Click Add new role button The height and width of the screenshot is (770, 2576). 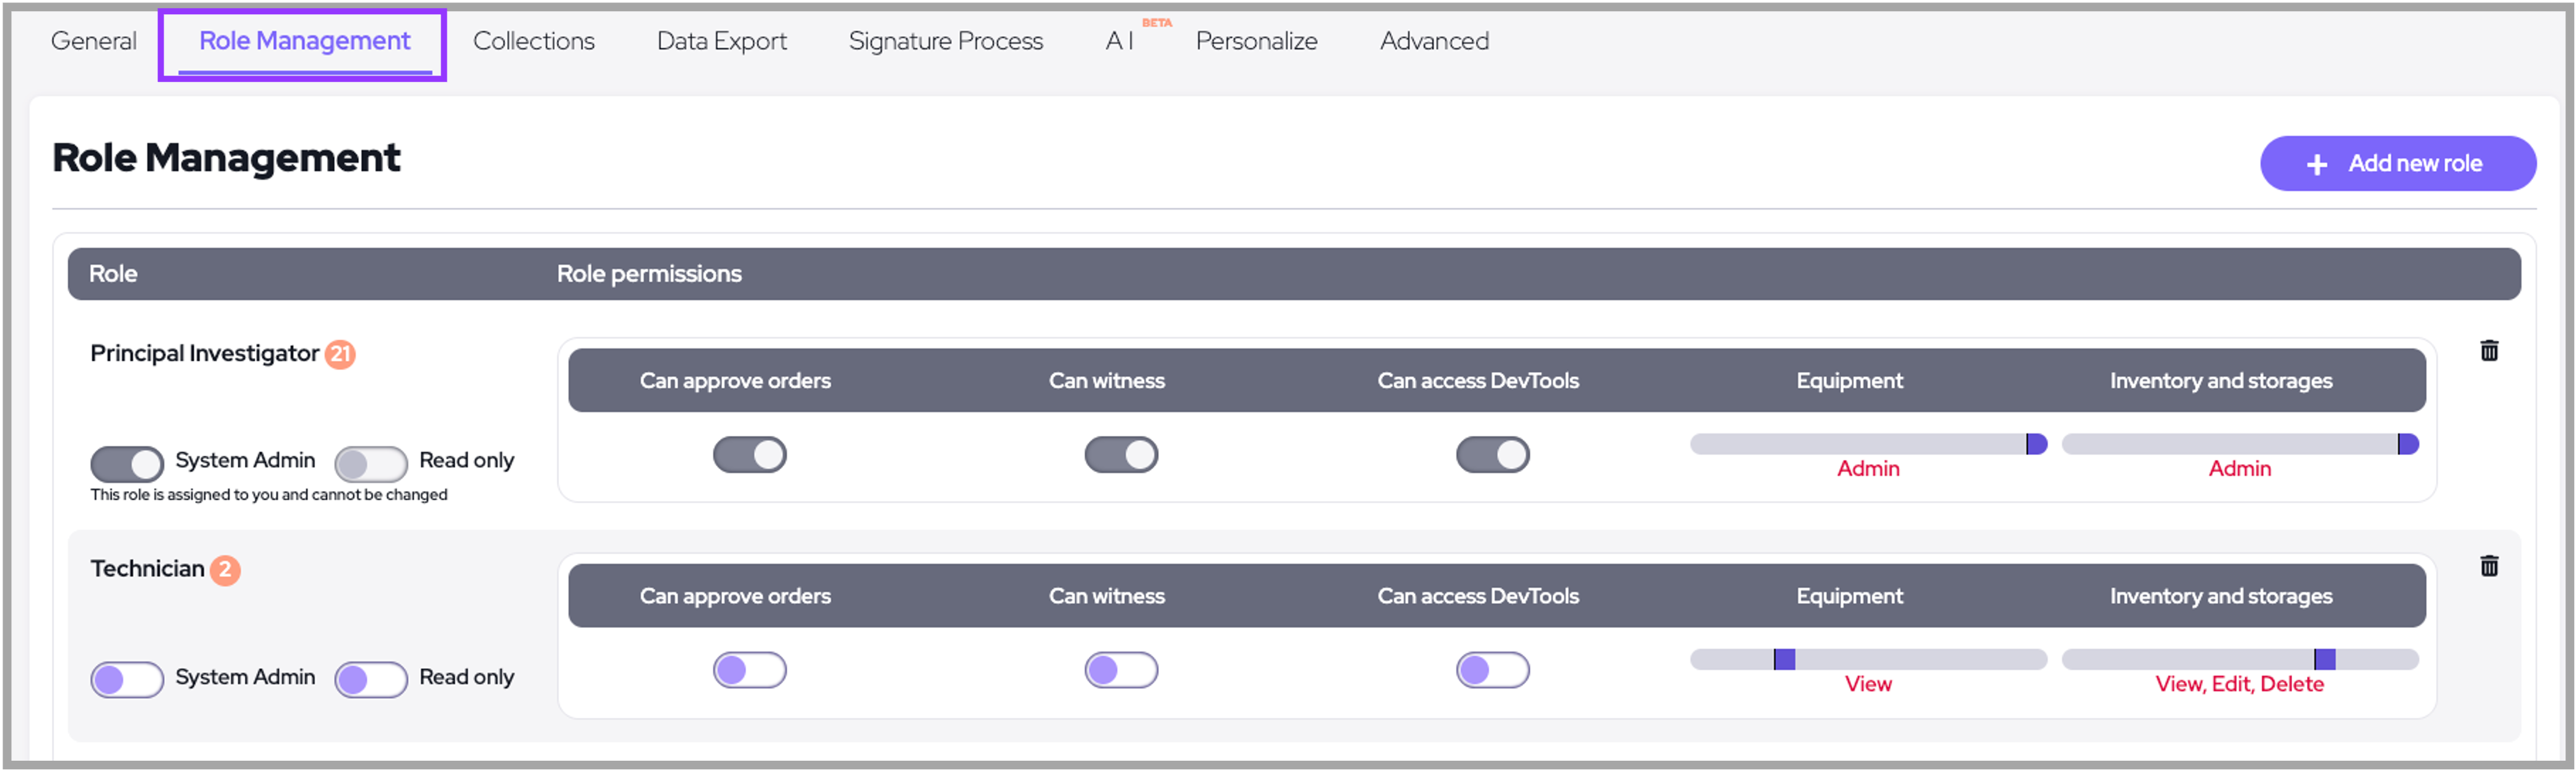2397,164
